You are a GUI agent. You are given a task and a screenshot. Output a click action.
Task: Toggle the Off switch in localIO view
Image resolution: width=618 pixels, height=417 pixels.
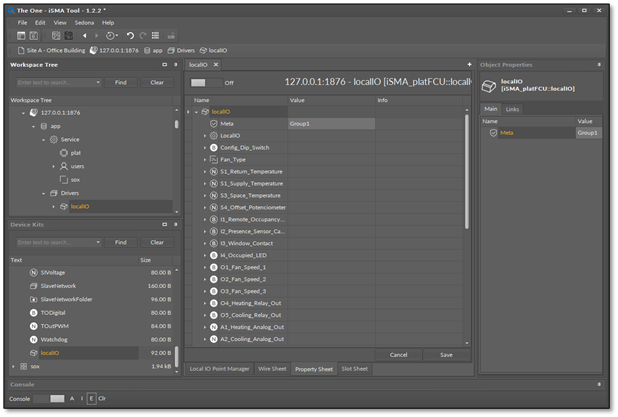click(205, 83)
